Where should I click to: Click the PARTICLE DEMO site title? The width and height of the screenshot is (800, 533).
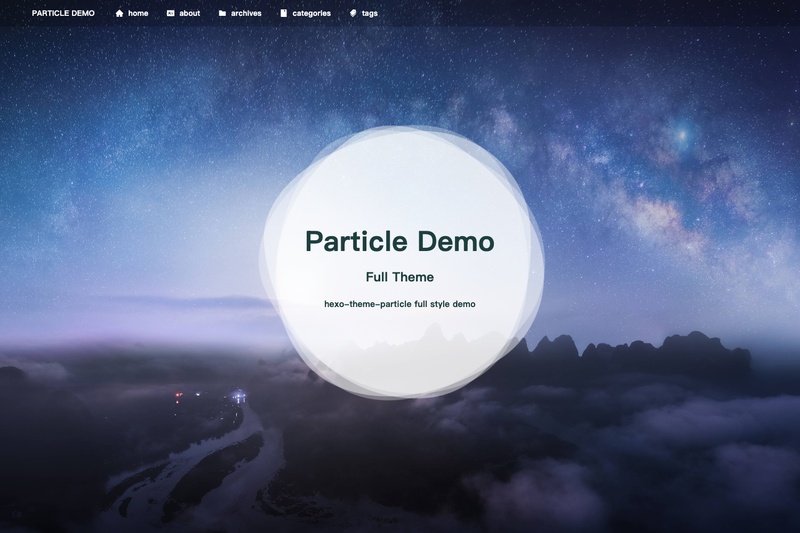[x=63, y=13]
